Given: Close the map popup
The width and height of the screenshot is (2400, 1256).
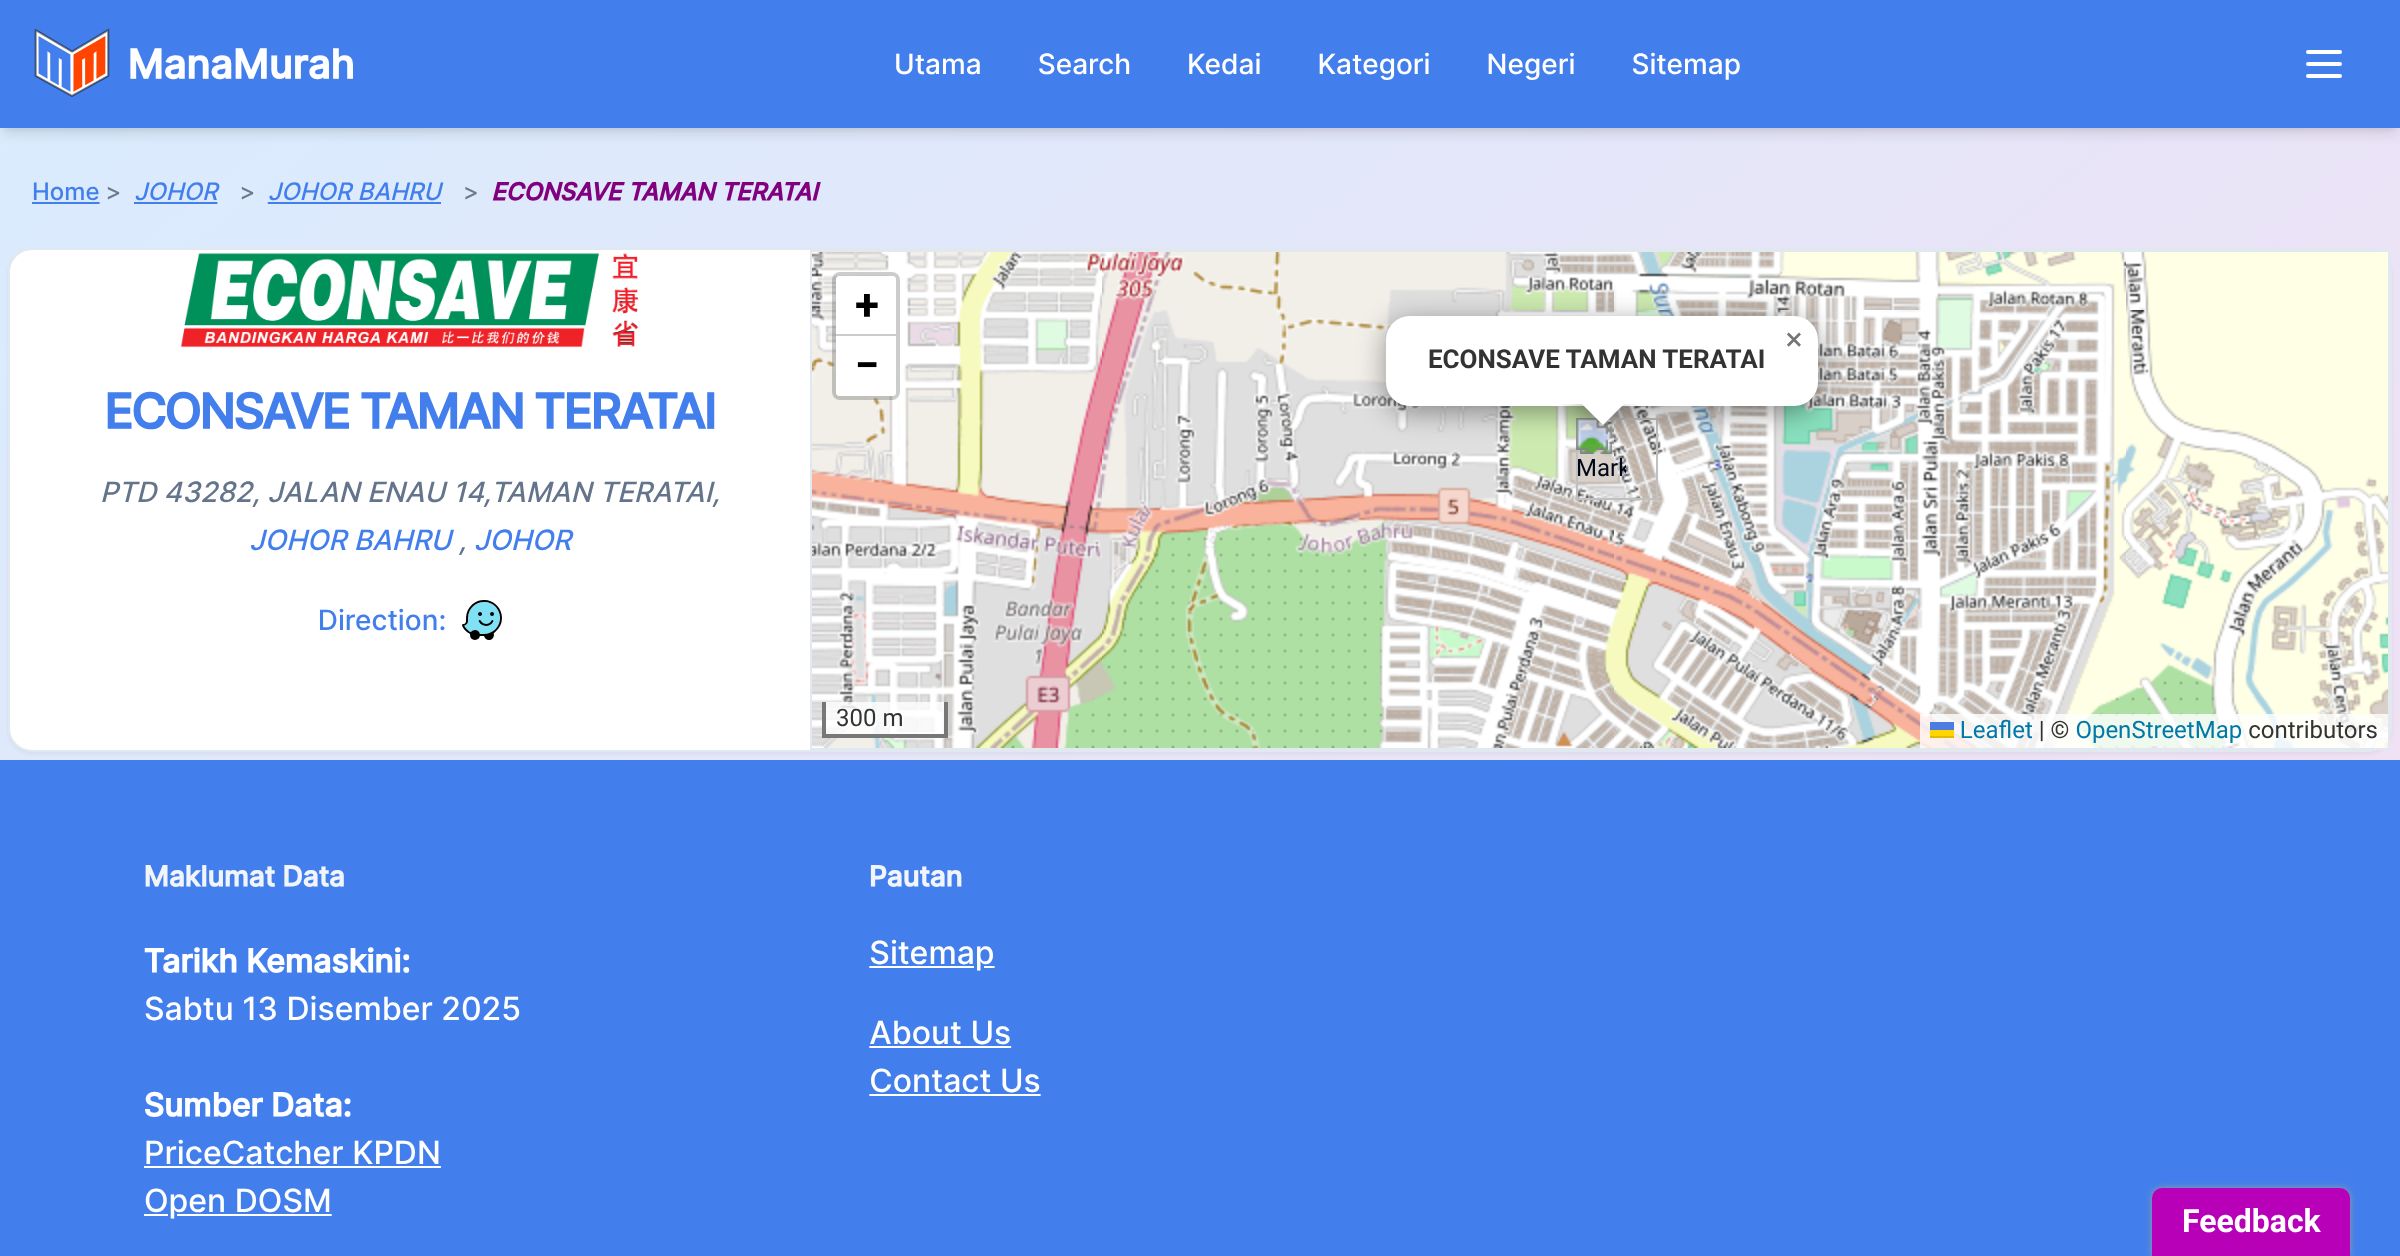Looking at the screenshot, I should pos(1793,340).
